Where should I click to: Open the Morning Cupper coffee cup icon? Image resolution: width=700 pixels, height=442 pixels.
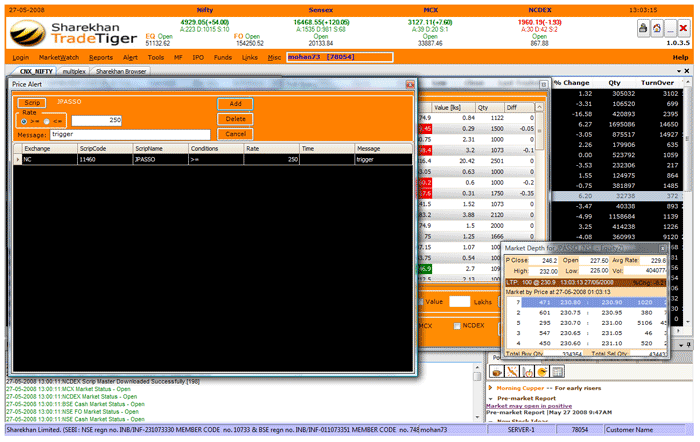pos(496,371)
